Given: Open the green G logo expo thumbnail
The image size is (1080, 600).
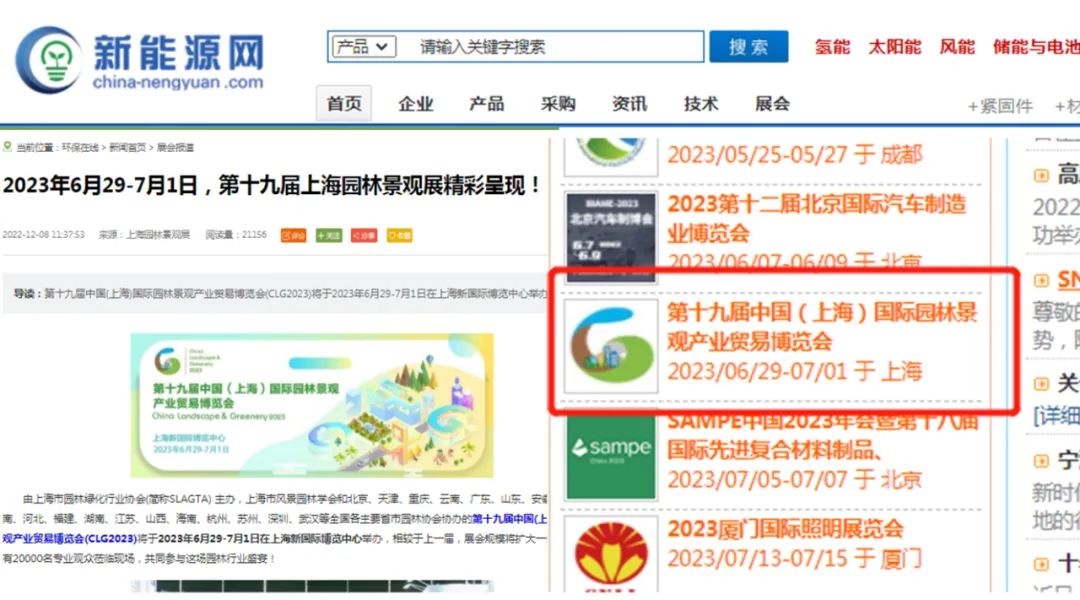Looking at the screenshot, I should (x=611, y=345).
